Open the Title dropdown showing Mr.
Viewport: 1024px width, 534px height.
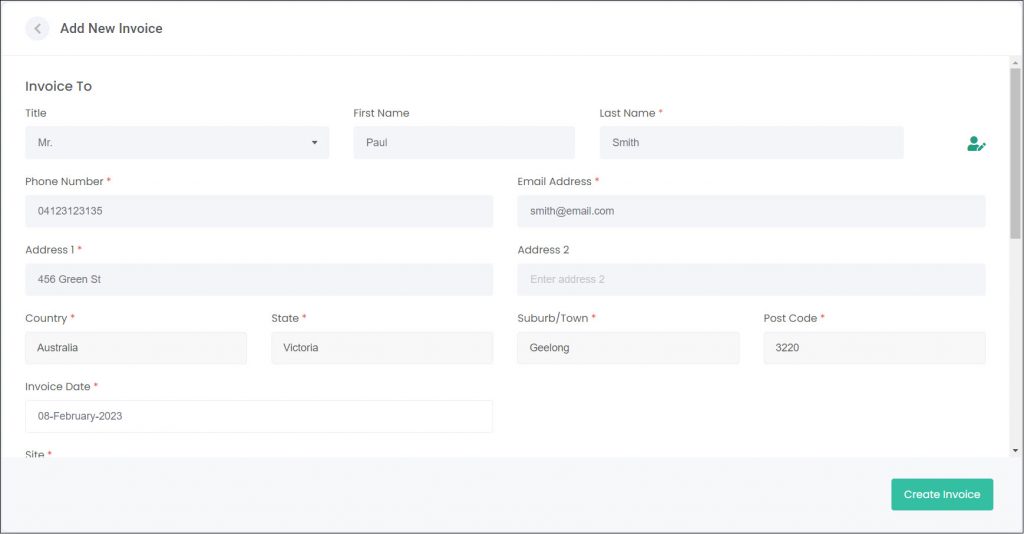tap(177, 142)
